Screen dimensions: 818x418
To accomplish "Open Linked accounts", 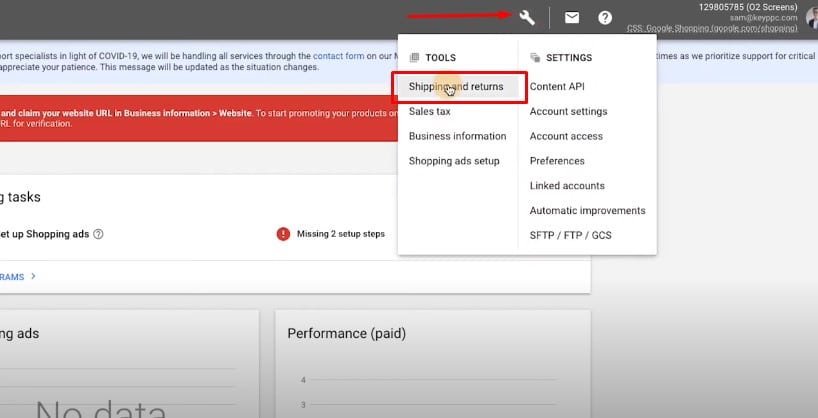I will (567, 186).
